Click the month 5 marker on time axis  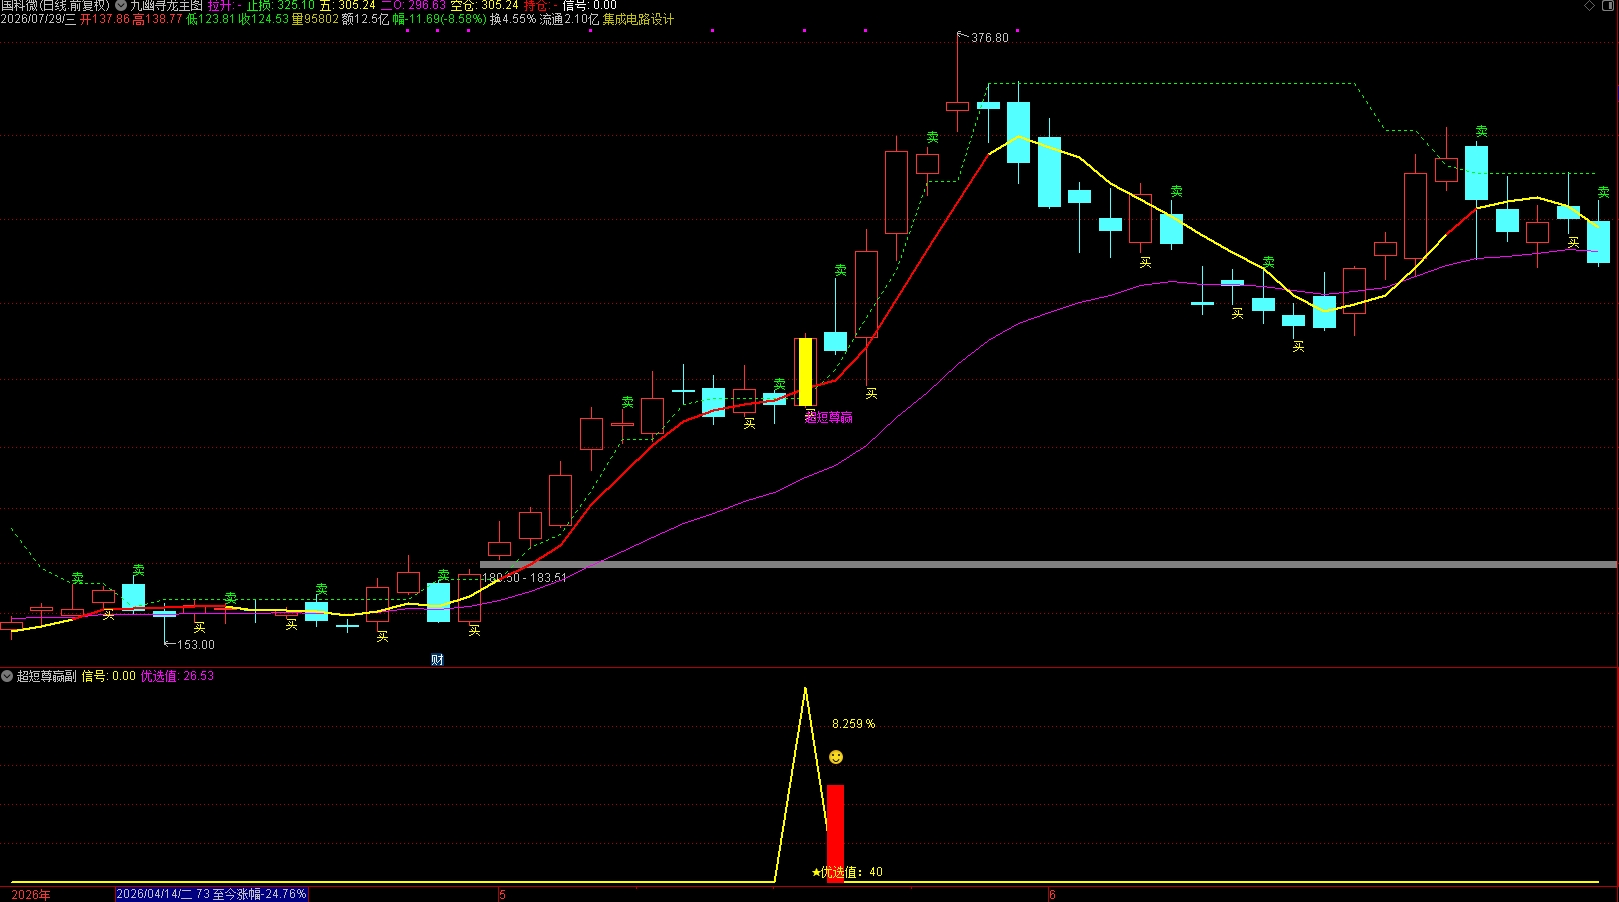[x=502, y=895]
